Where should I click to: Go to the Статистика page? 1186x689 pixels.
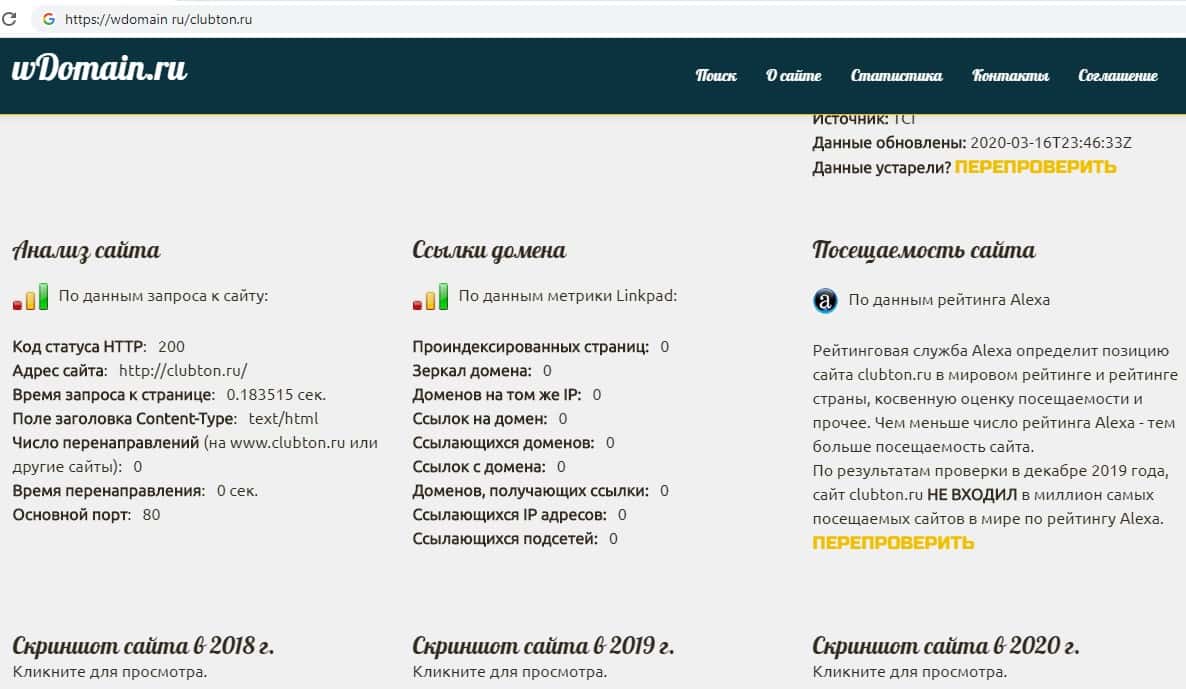coord(896,76)
